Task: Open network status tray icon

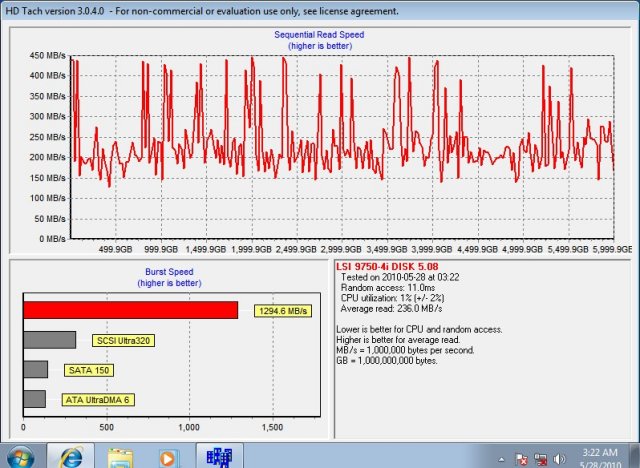Action: coord(540,459)
